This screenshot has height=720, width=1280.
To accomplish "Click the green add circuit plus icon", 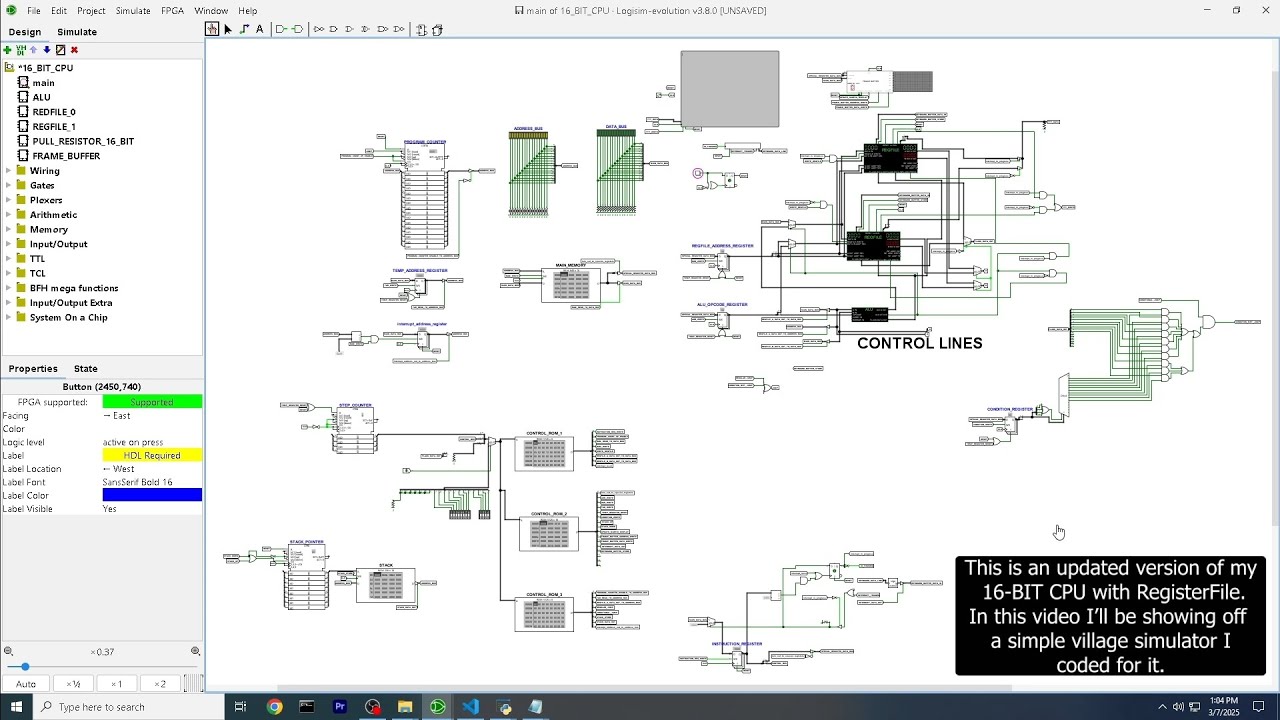I will [x=7, y=50].
